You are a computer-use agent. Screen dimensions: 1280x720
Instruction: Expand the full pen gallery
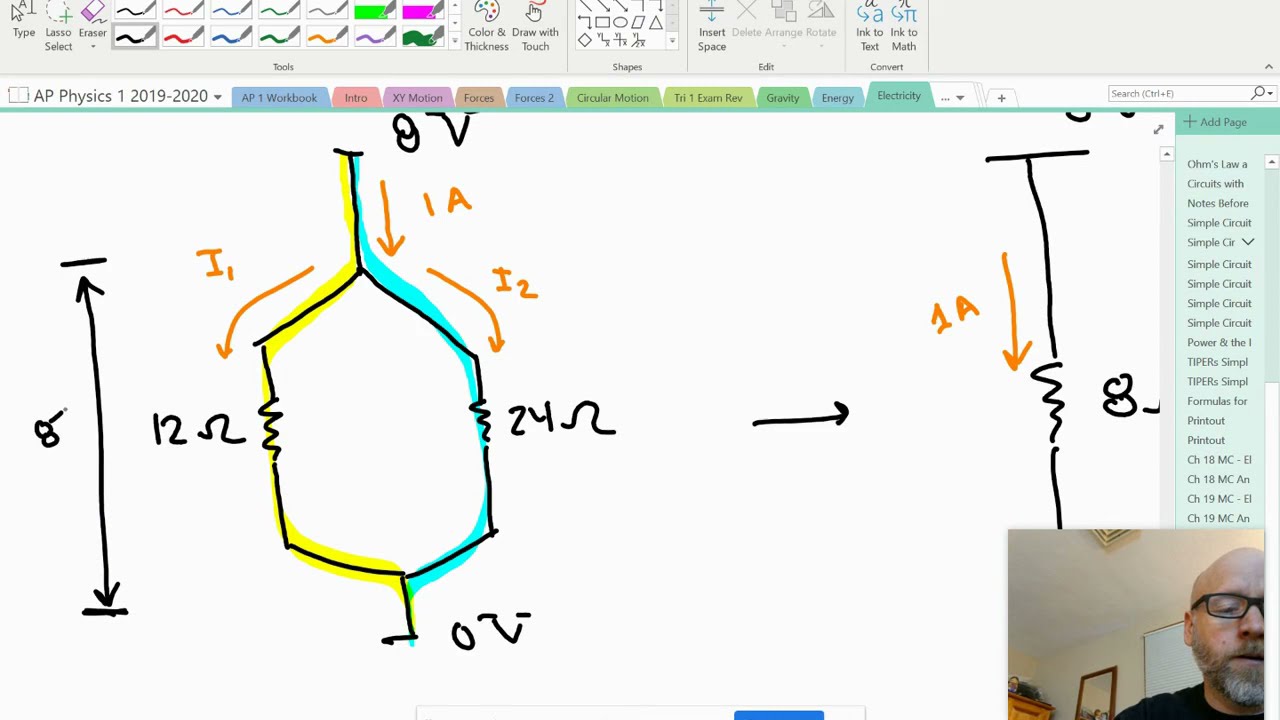point(455,42)
